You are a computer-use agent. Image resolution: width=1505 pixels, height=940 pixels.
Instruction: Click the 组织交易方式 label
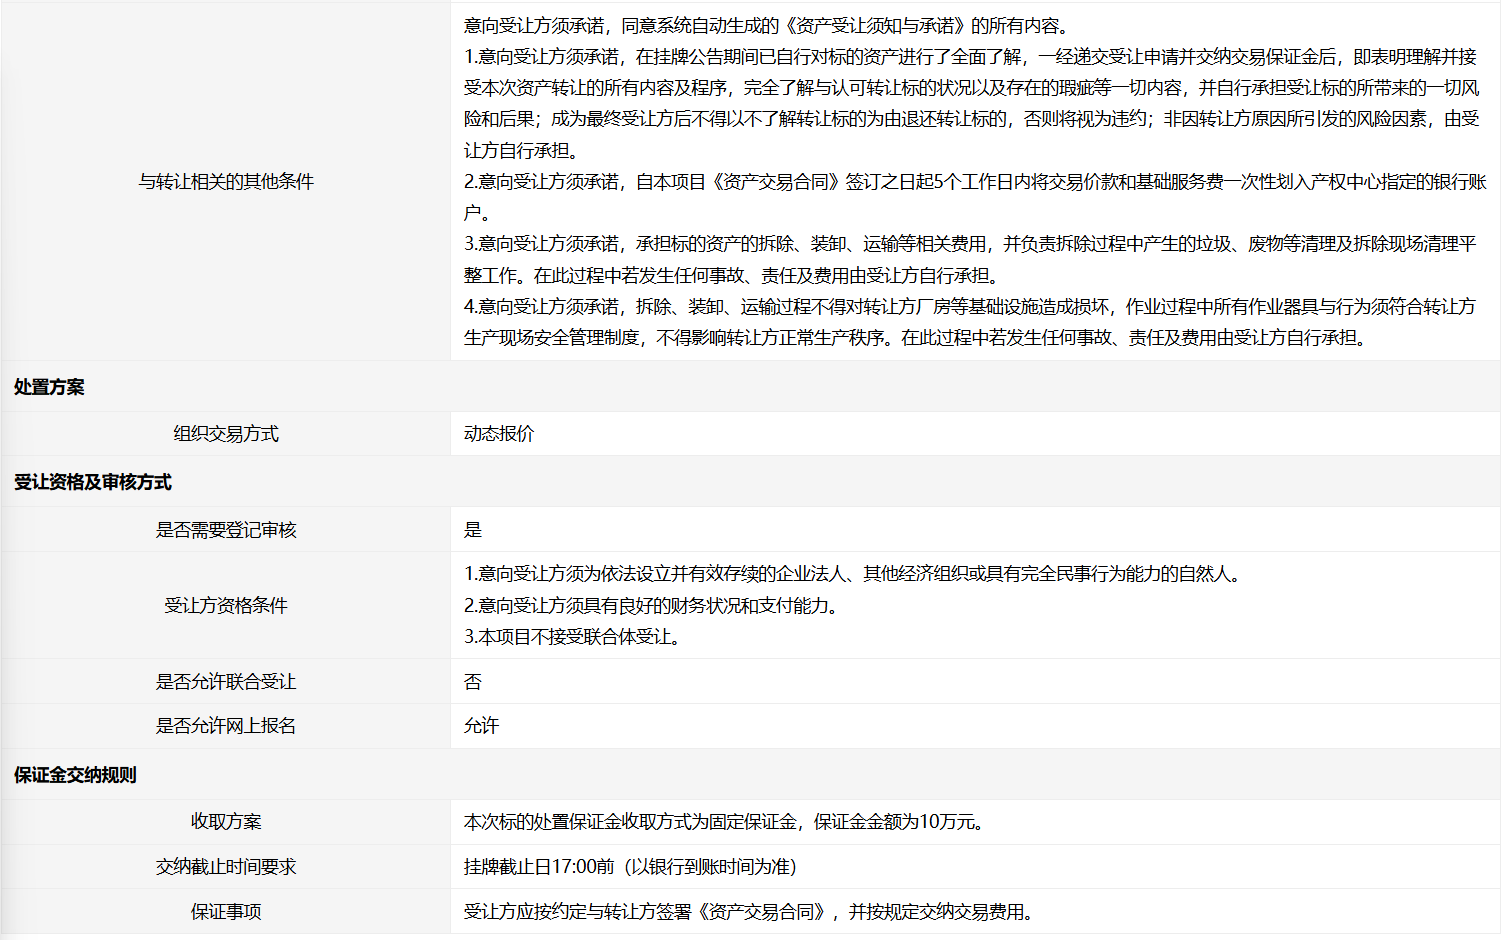[x=226, y=433]
